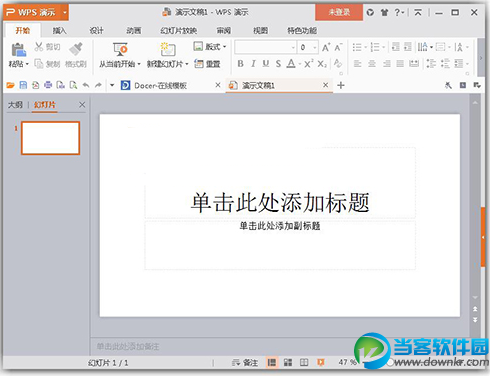Screen dimensions: 490x376
Task: Switch to Outline (大纲) pane tab
Action: [x=15, y=105]
